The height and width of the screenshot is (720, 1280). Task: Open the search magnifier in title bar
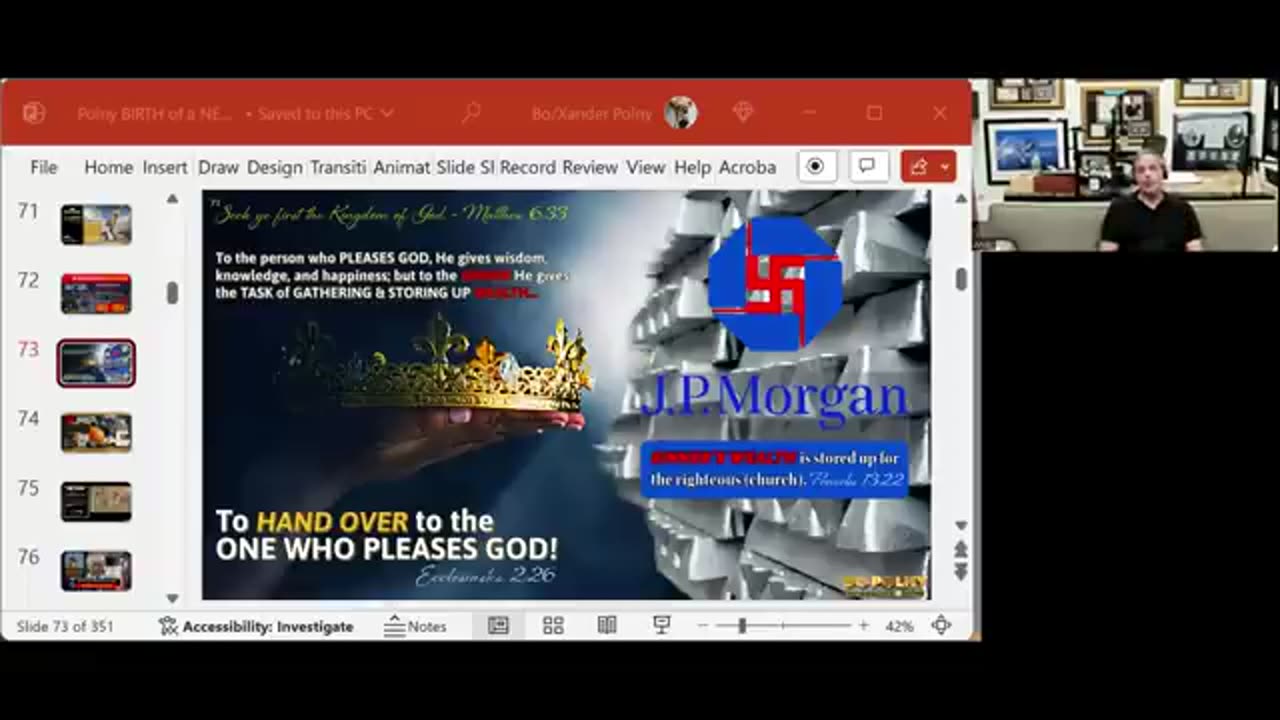(x=471, y=113)
